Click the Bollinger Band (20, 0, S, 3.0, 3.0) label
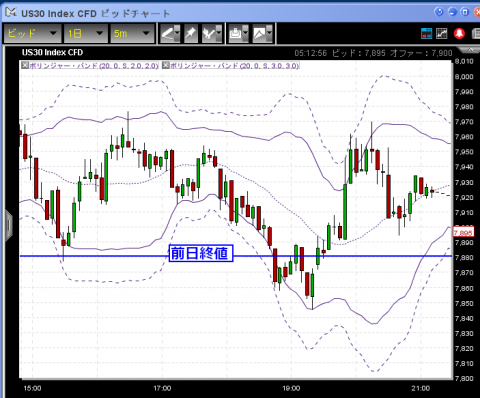 click(235, 65)
